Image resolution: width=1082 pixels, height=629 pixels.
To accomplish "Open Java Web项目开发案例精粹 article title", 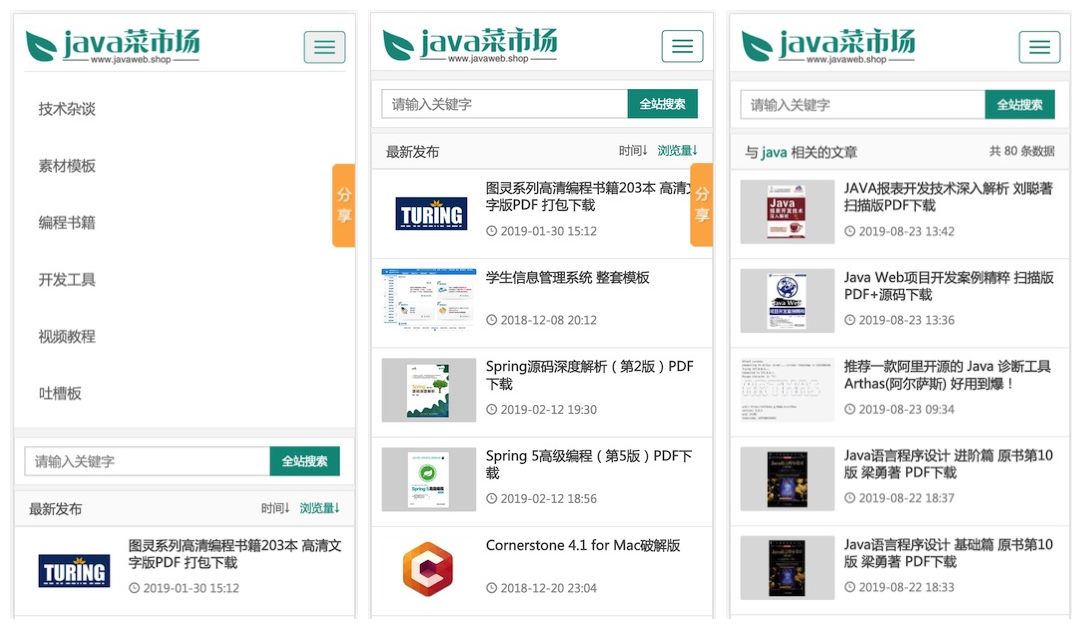I will [949, 286].
